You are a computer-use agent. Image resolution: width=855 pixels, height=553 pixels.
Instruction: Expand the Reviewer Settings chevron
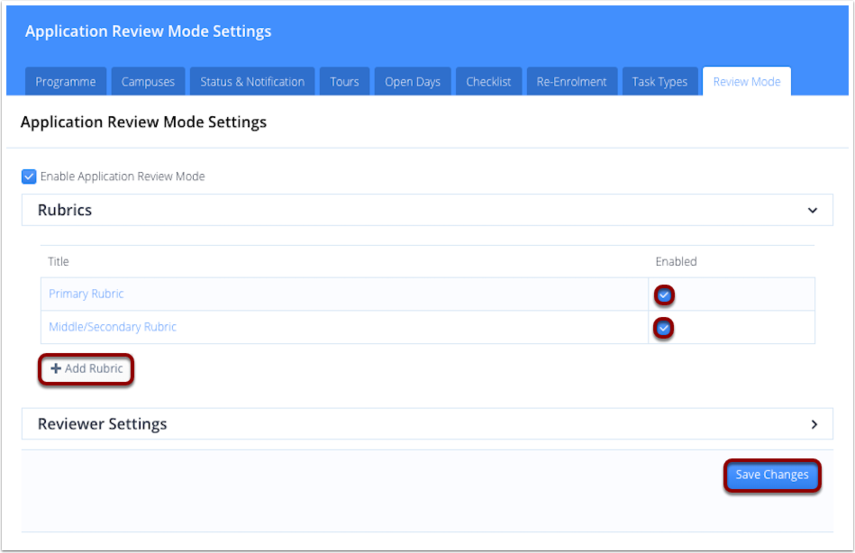tap(814, 424)
